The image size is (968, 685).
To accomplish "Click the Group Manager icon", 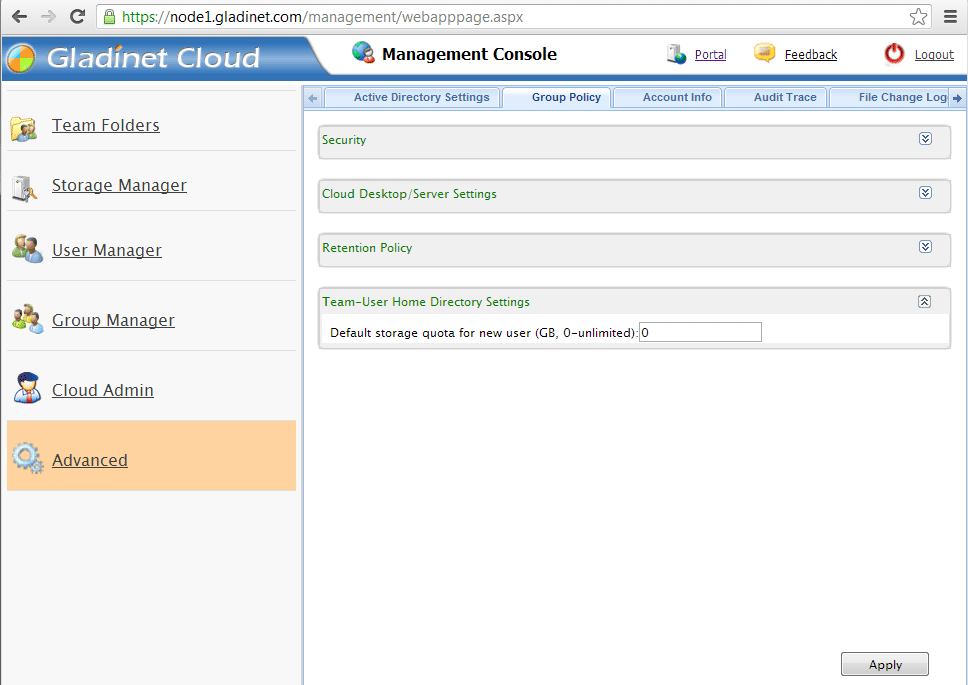I will [x=27, y=318].
